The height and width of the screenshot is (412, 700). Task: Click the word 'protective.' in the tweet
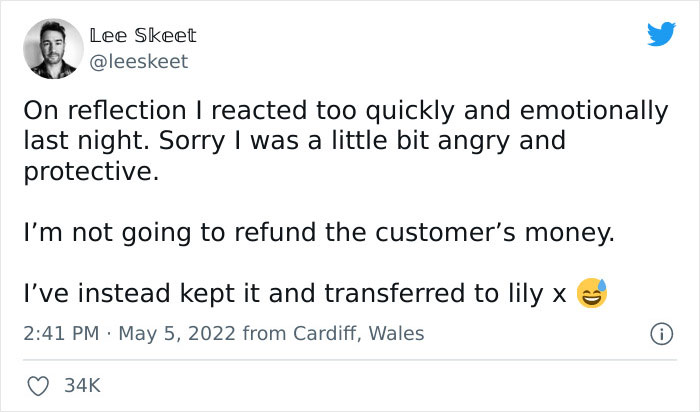tap(91, 171)
